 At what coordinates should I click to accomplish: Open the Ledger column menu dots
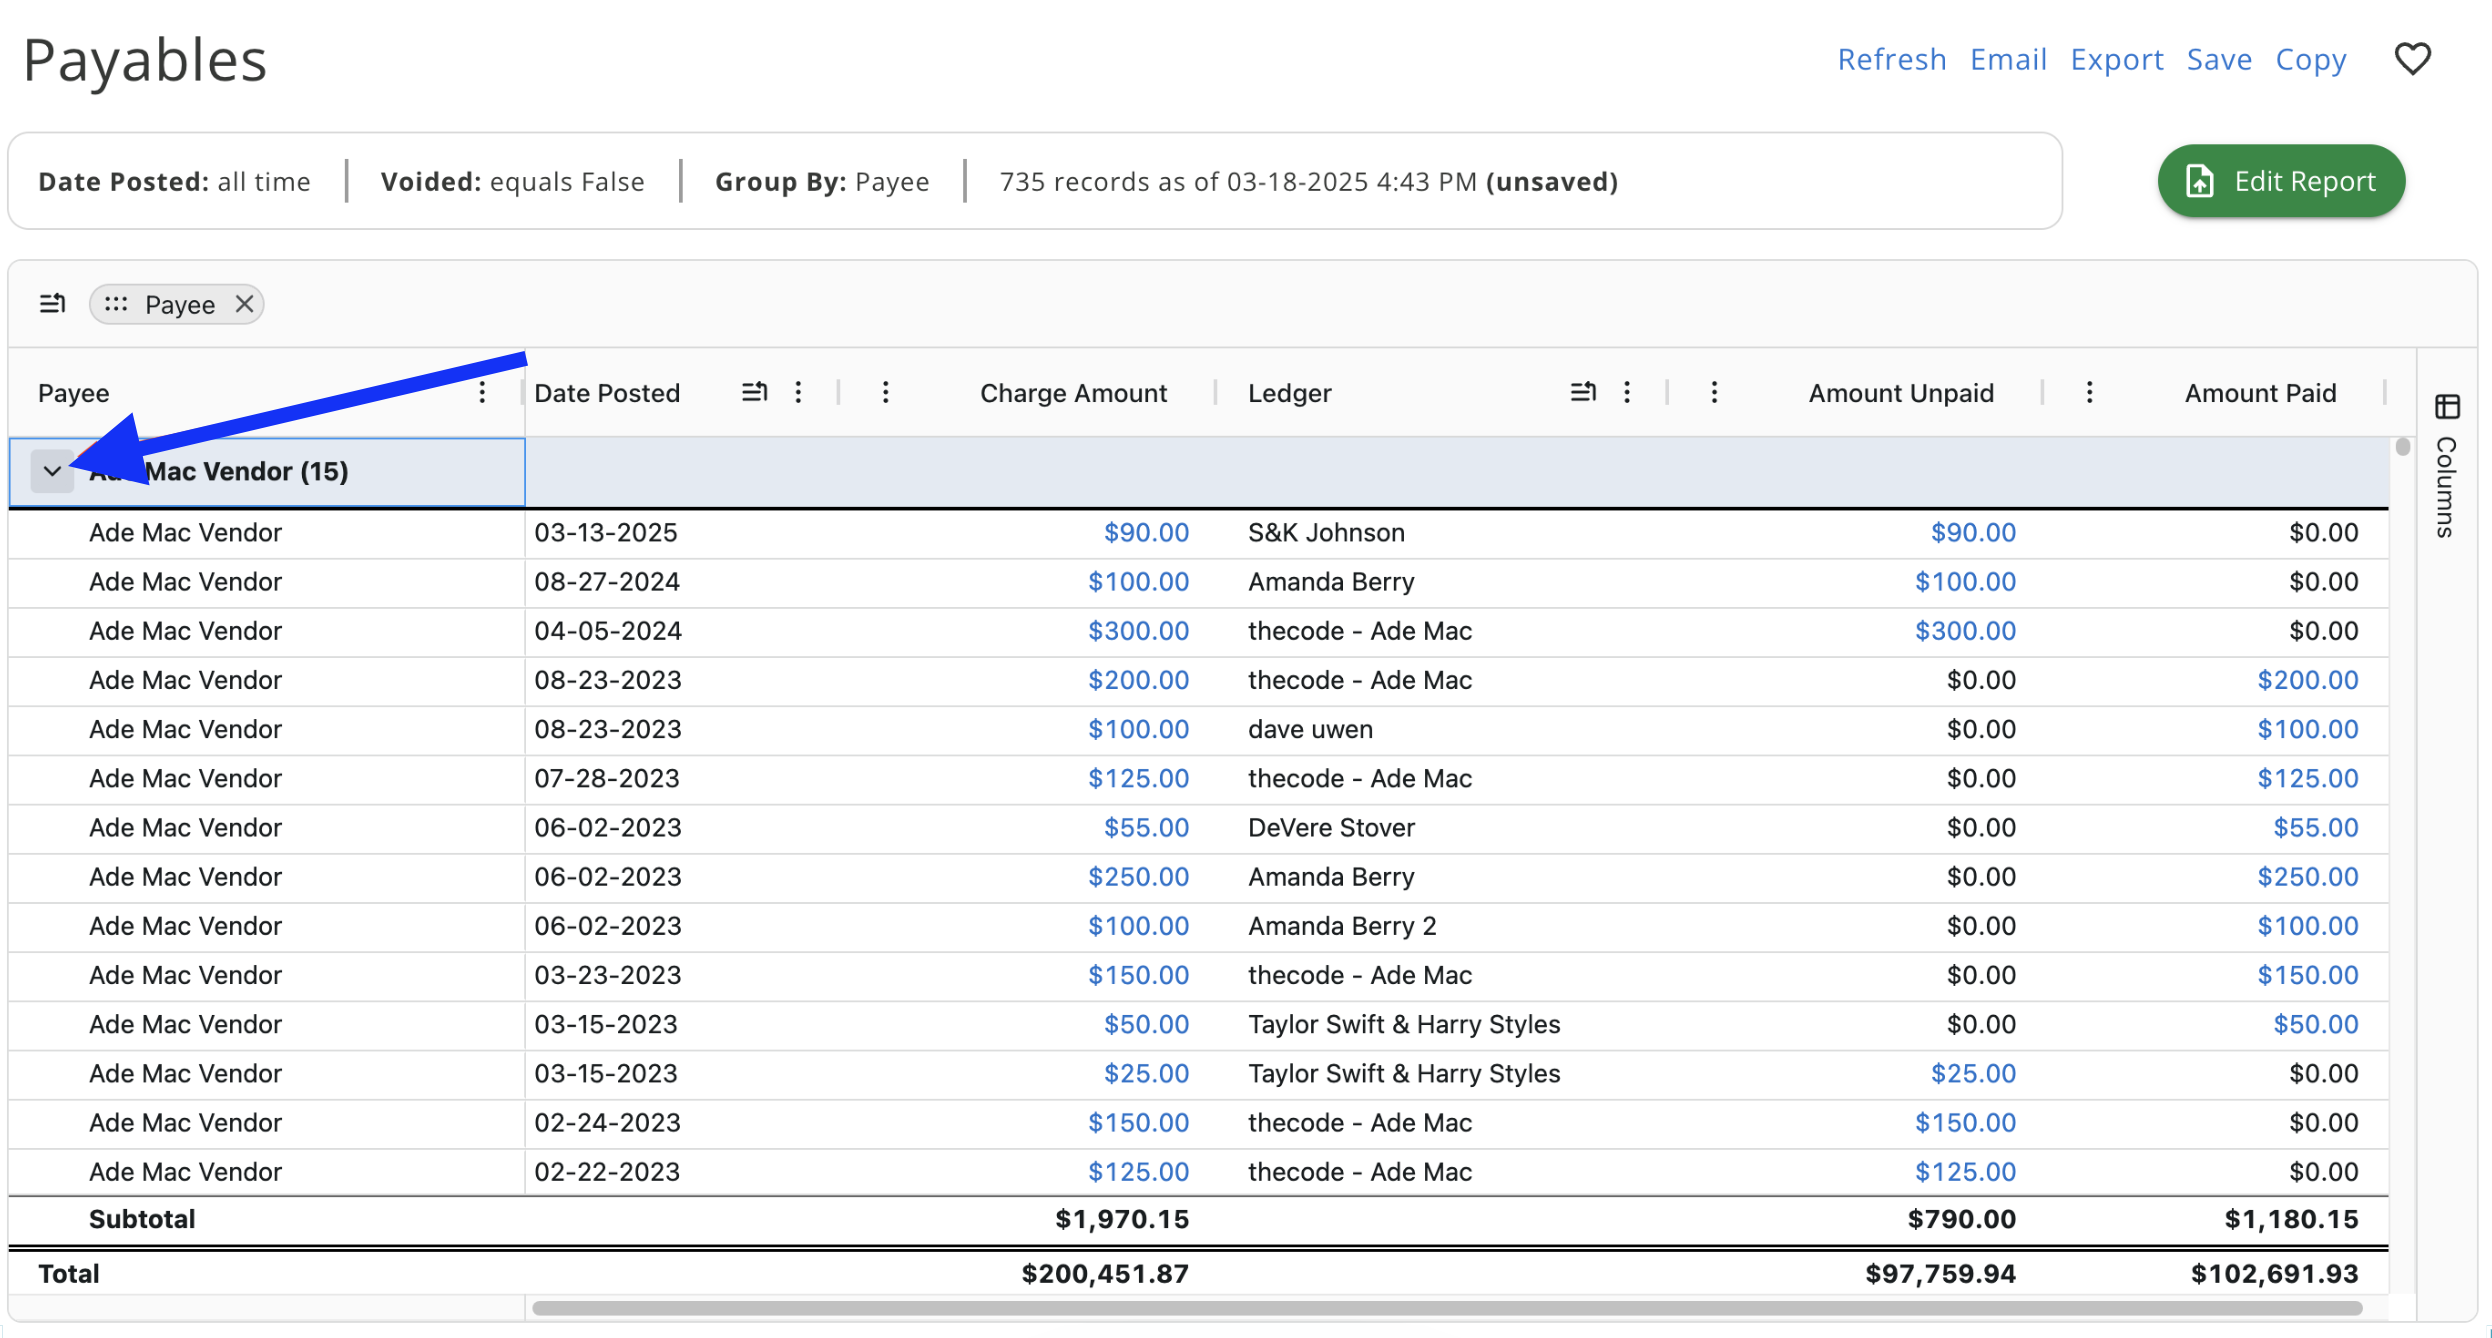pyautogui.click(x=1627, y=392)
